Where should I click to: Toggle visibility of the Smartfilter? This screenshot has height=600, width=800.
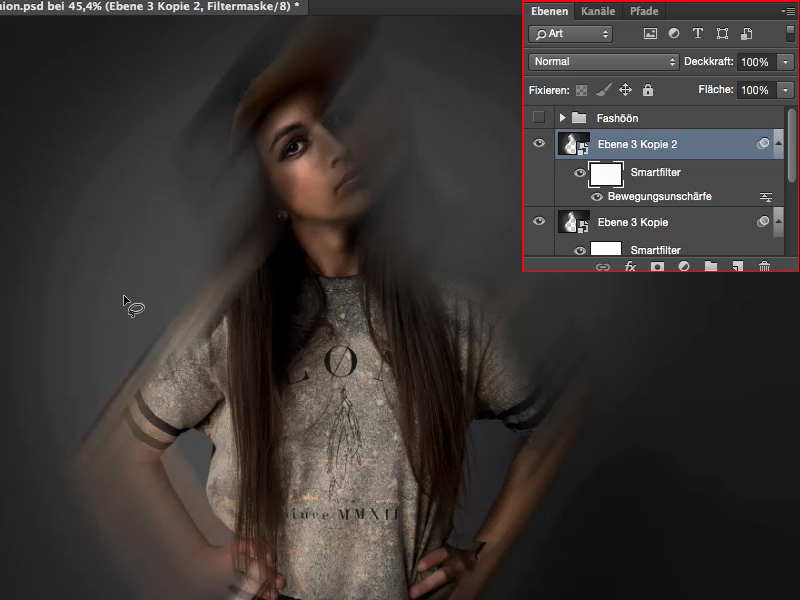click(x=579, y=172)
